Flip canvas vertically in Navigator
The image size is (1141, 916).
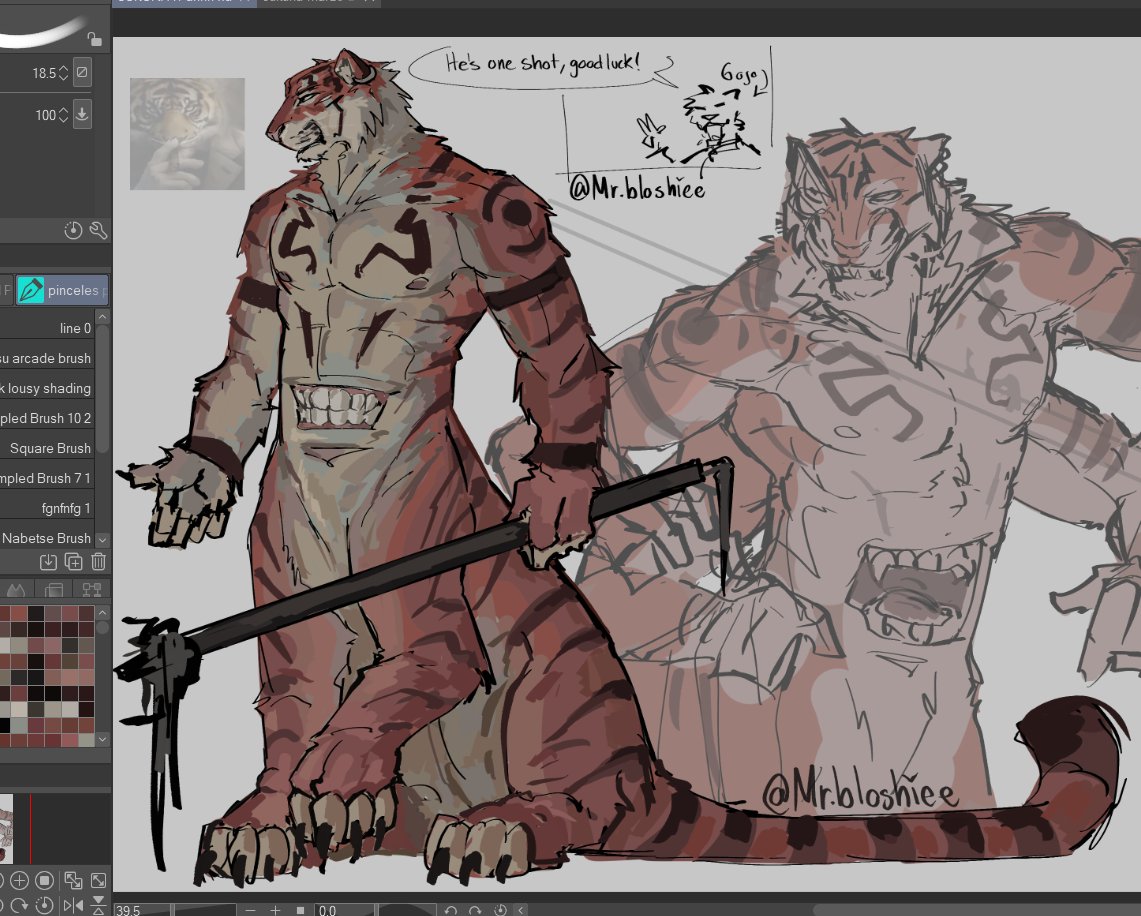[x=98, y=906]
